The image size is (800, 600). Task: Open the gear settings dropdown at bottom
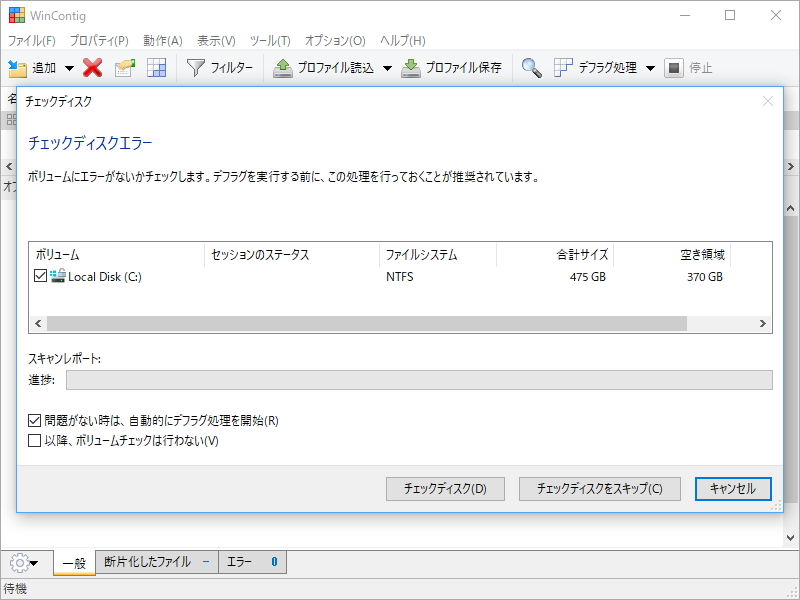(24, 563)
